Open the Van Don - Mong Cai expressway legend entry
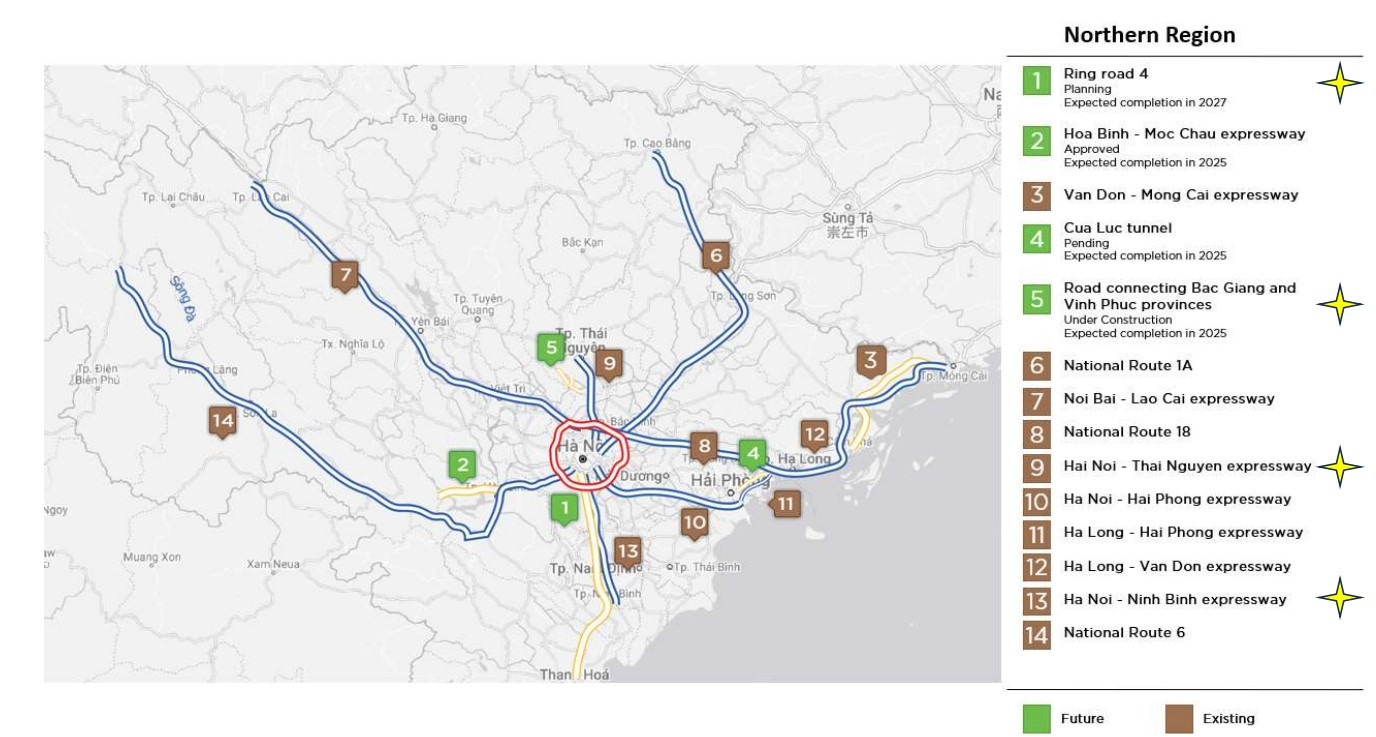Image resolution: width=1376 pixels, height=737 pixels. [1180, 195]
